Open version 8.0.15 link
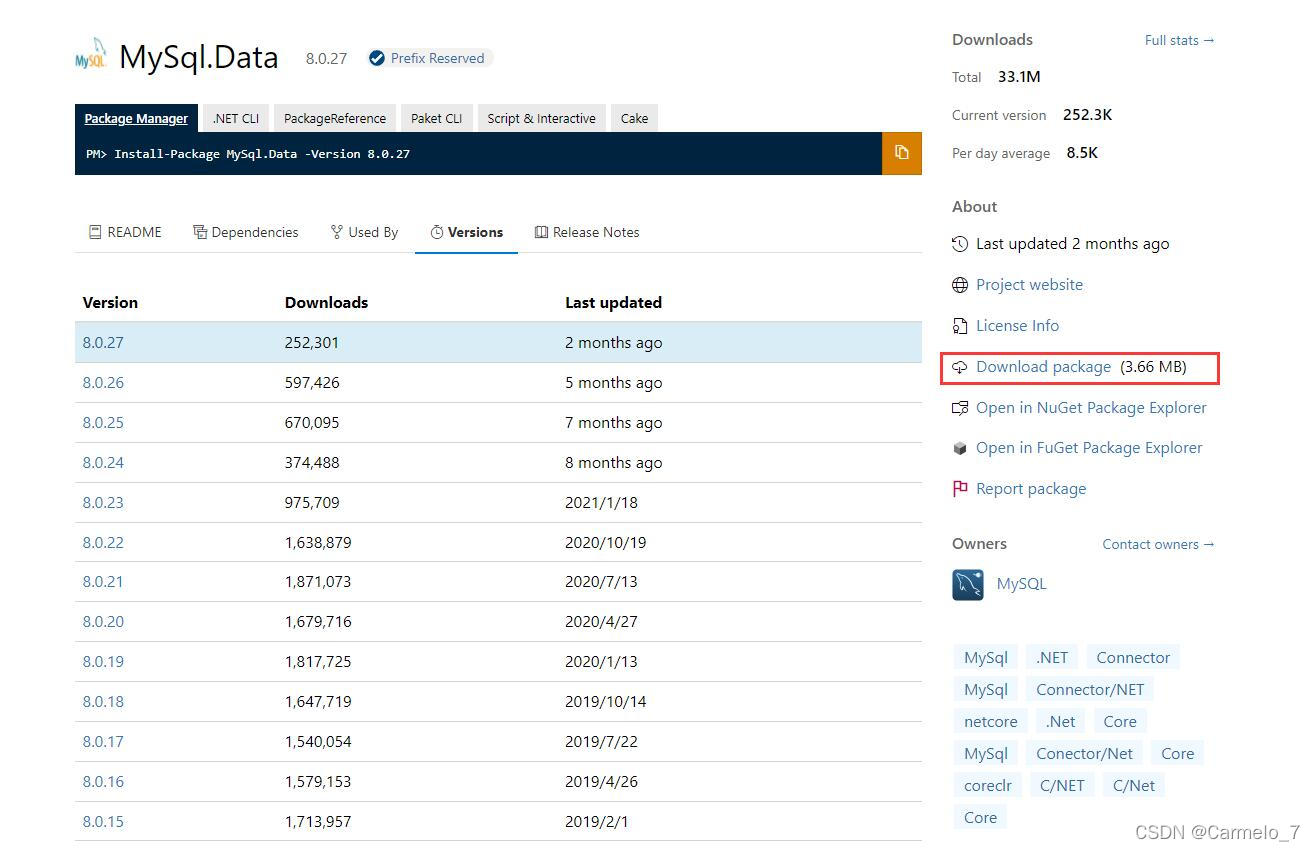The image size is (1315, 851). (103, 821)
